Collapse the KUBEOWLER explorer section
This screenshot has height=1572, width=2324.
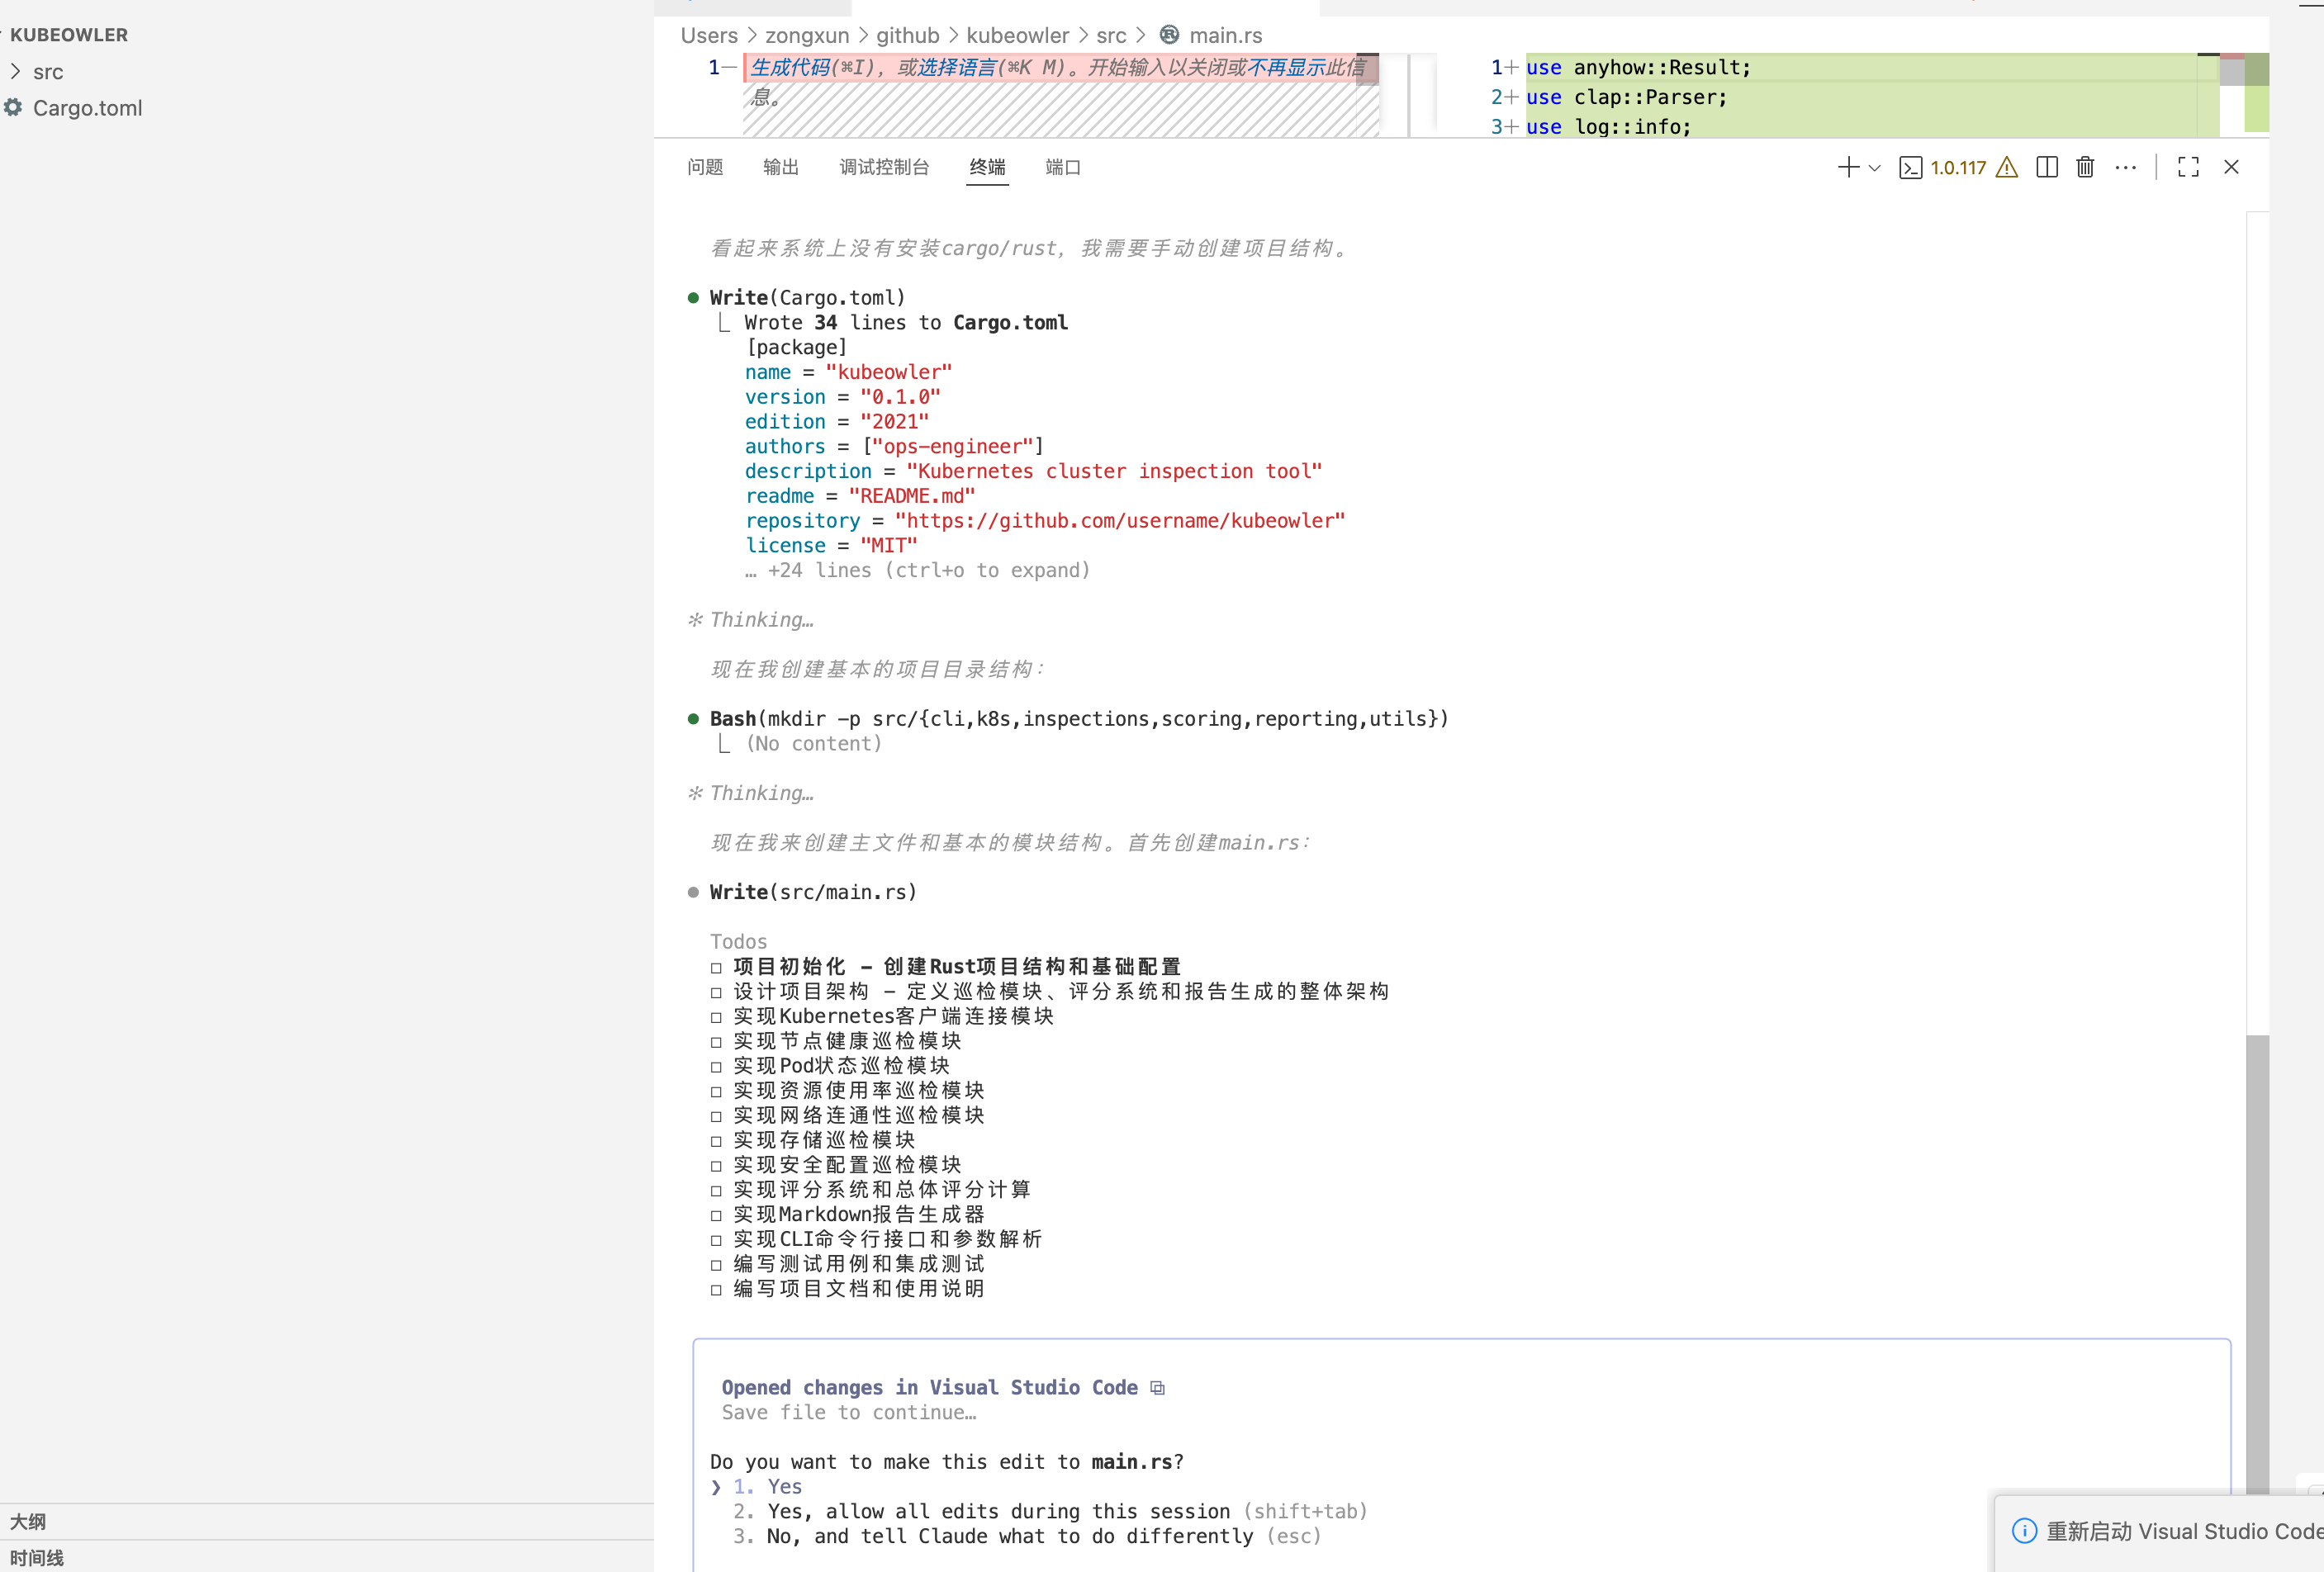(x=69, y=35)
